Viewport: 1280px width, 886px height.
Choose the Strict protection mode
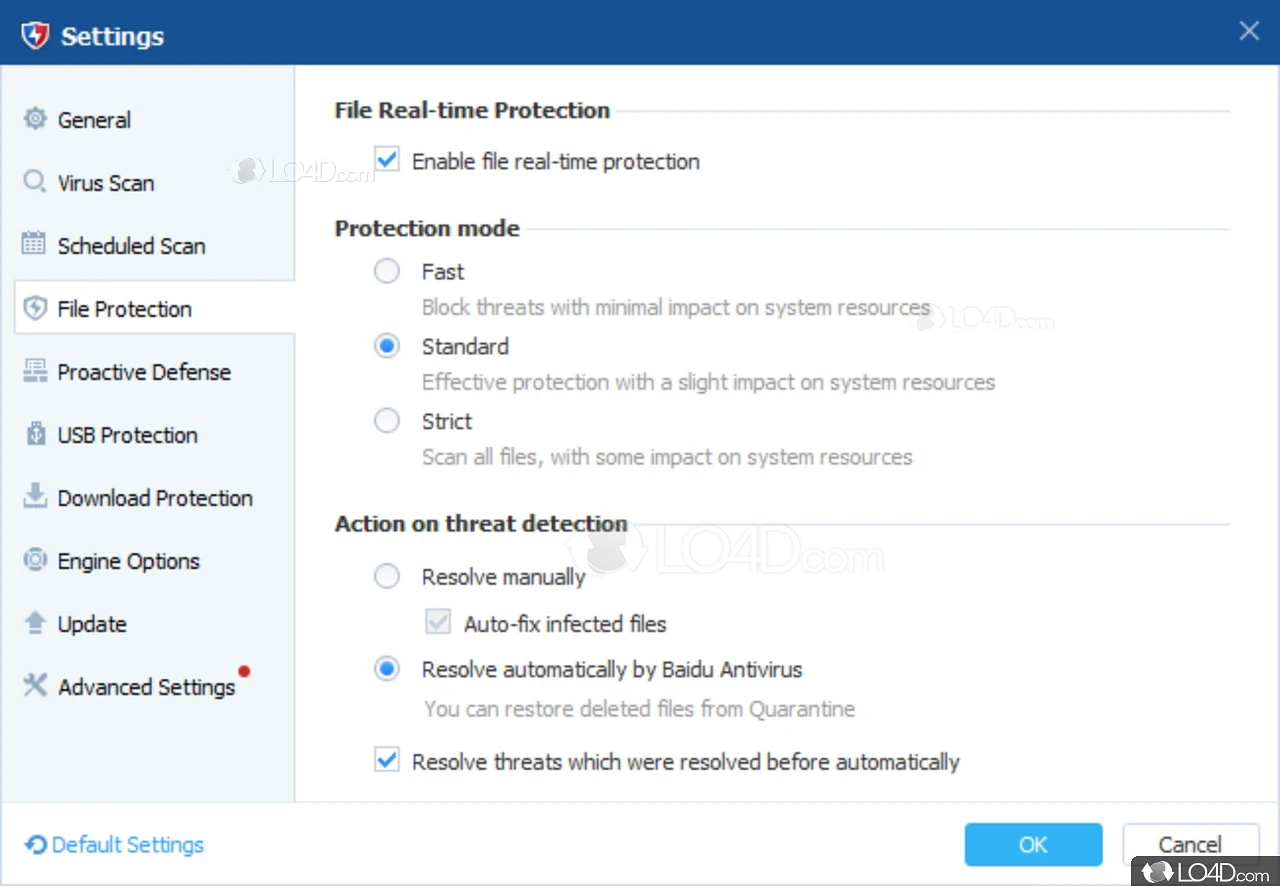387,421
